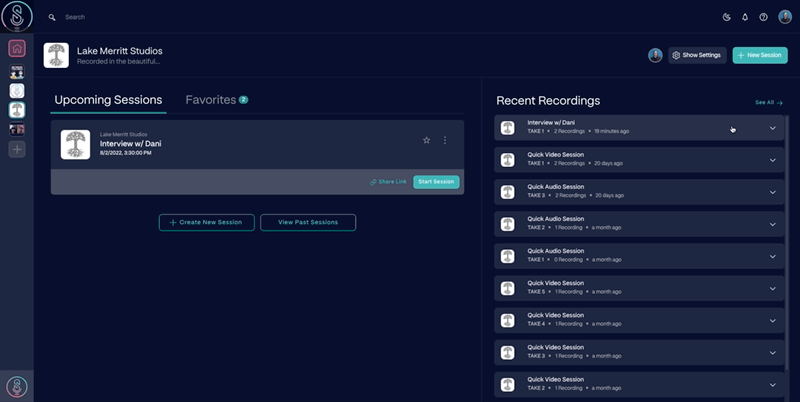
Task: Toggle dark mode moon icon
Action: pos(726,17)
